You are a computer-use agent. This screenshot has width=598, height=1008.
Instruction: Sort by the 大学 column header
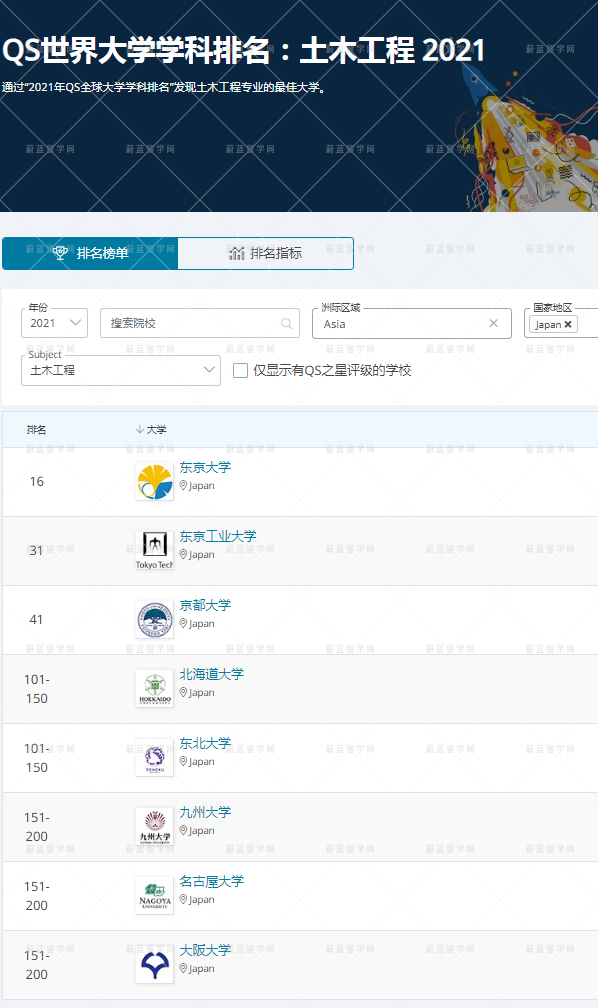[156, 429]
